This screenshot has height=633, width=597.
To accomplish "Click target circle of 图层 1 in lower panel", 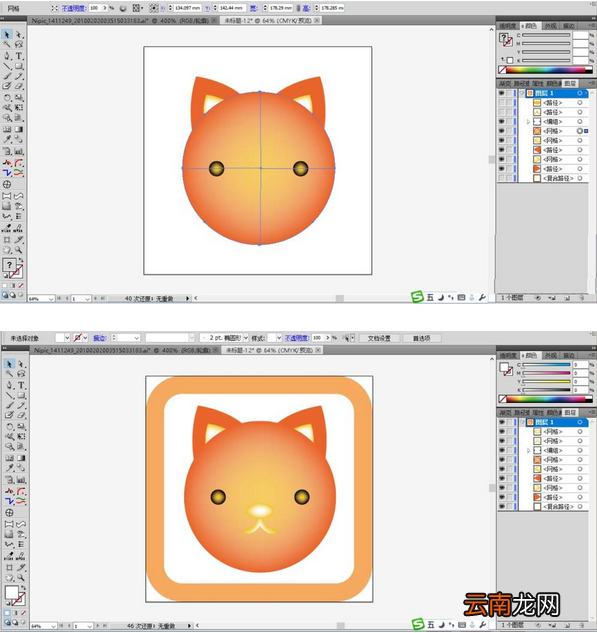I will pyautogui.click(x=580, y=422).
